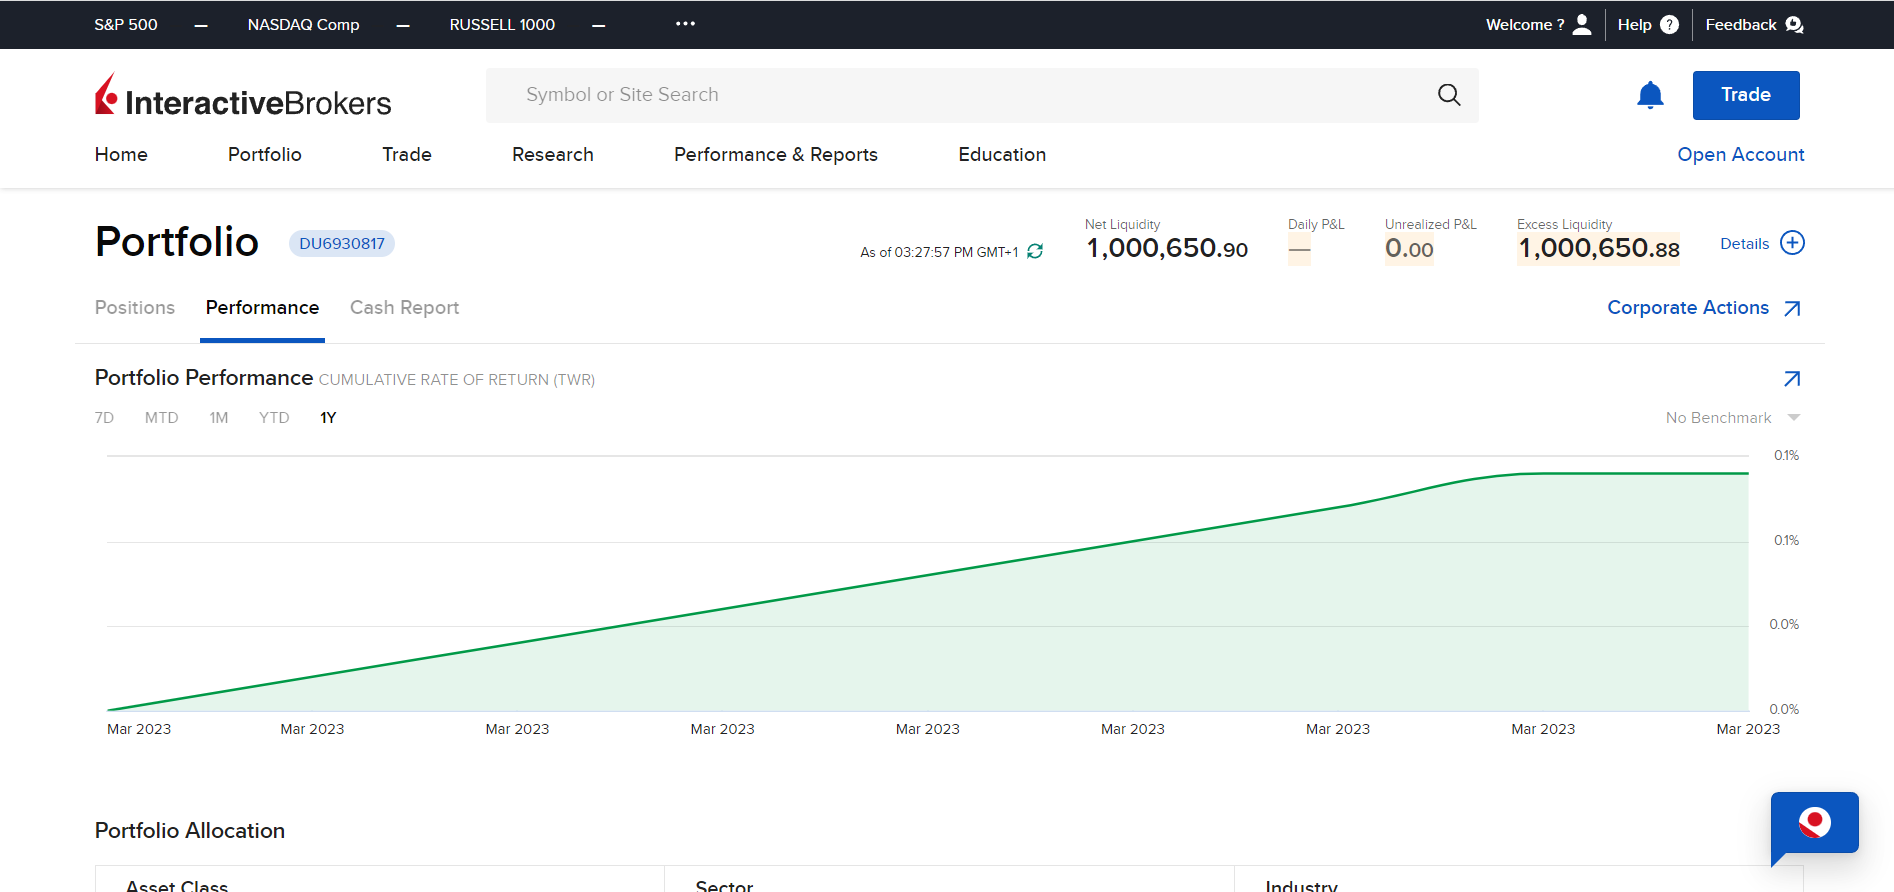Click the Unrealized P&L value 0.00
The height and width of the screenshot is (892, 1894).
click(1409, 248)
